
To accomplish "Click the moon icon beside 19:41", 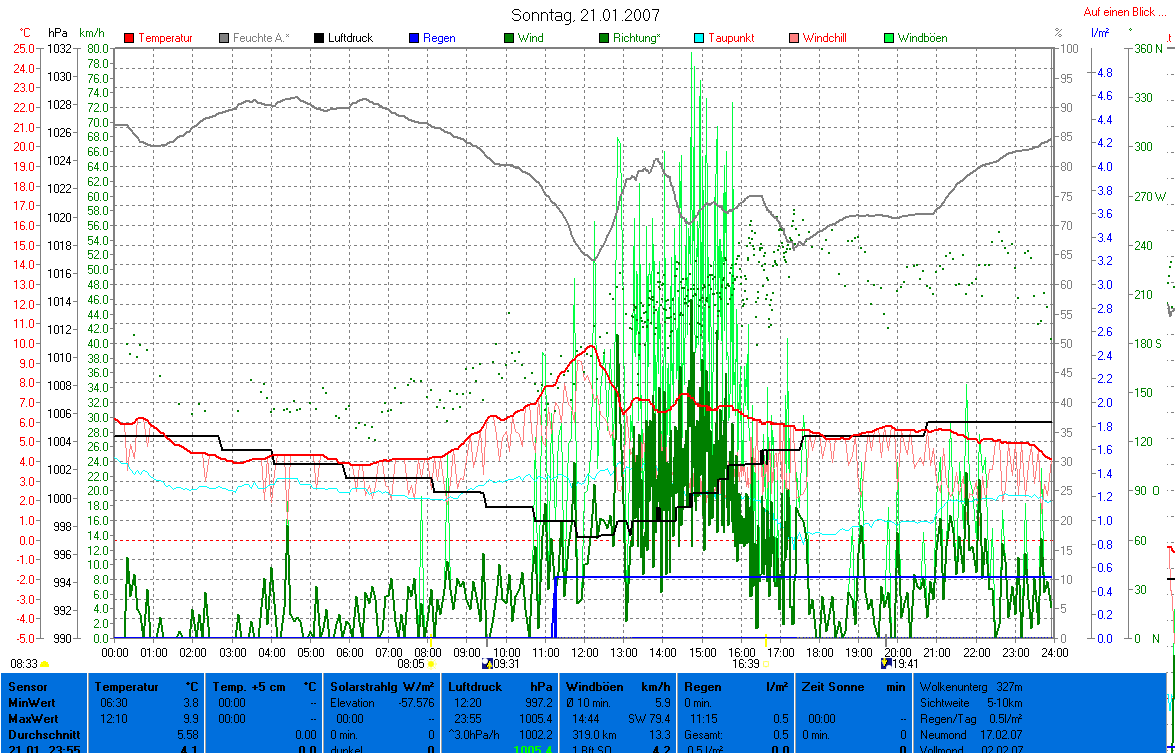I will [x=885, y=662].
